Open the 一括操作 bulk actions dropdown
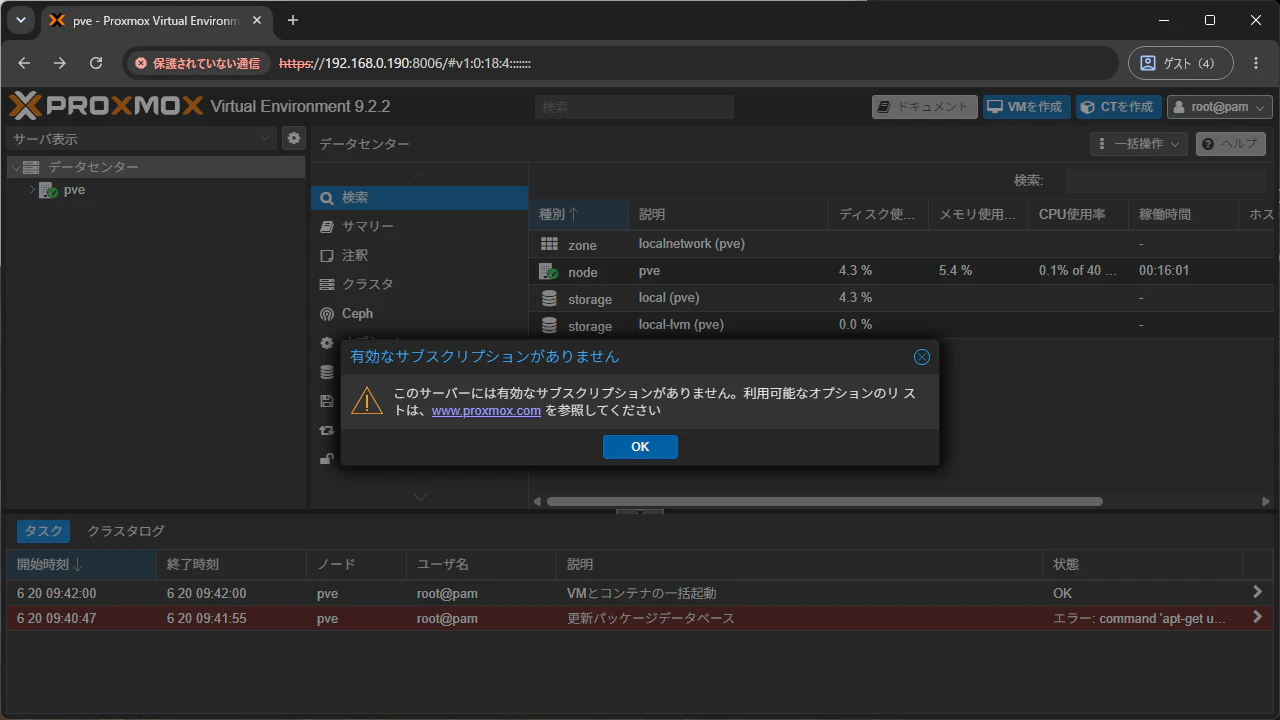Image resolution: width=1280 pixels, height=720 pixels. [x=1138, y=144]
